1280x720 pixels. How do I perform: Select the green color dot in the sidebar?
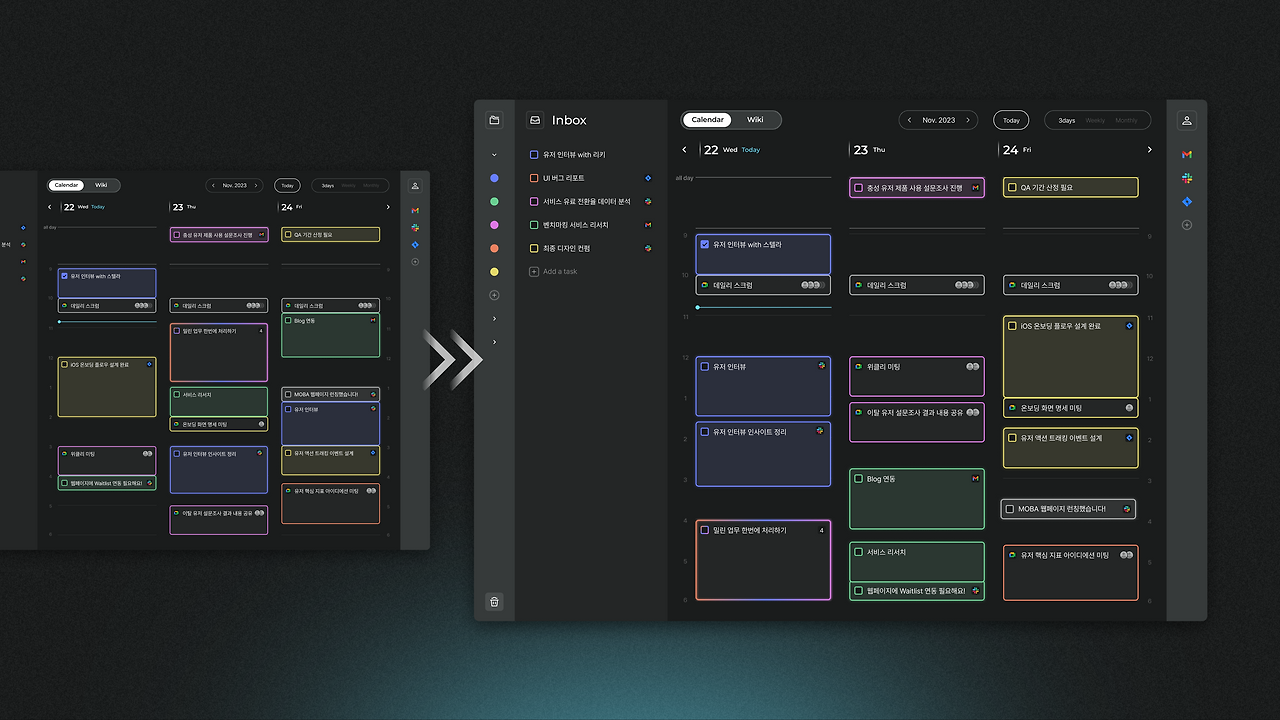pyautogui.click(x=494, y=201)
